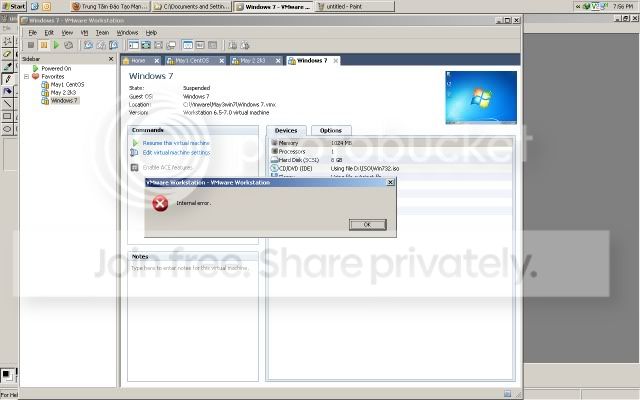Click the black foreground color box in Paint
The width and height of the screenshot is (640, 400).
pyautogui.click(x=6, y=374)
